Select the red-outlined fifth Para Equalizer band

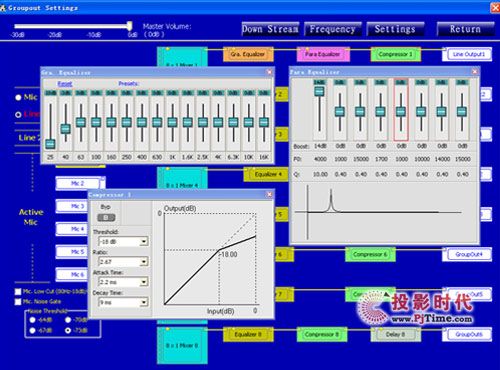401,111
